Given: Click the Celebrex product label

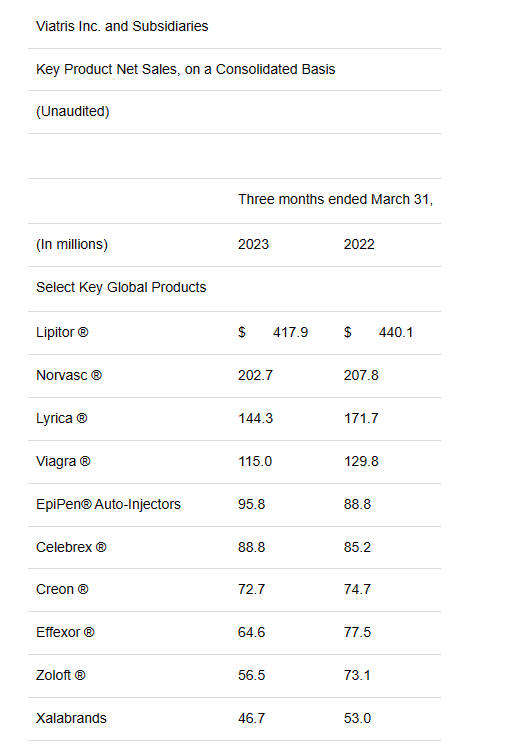Looking at the screenshot, I should click(71, 547).
